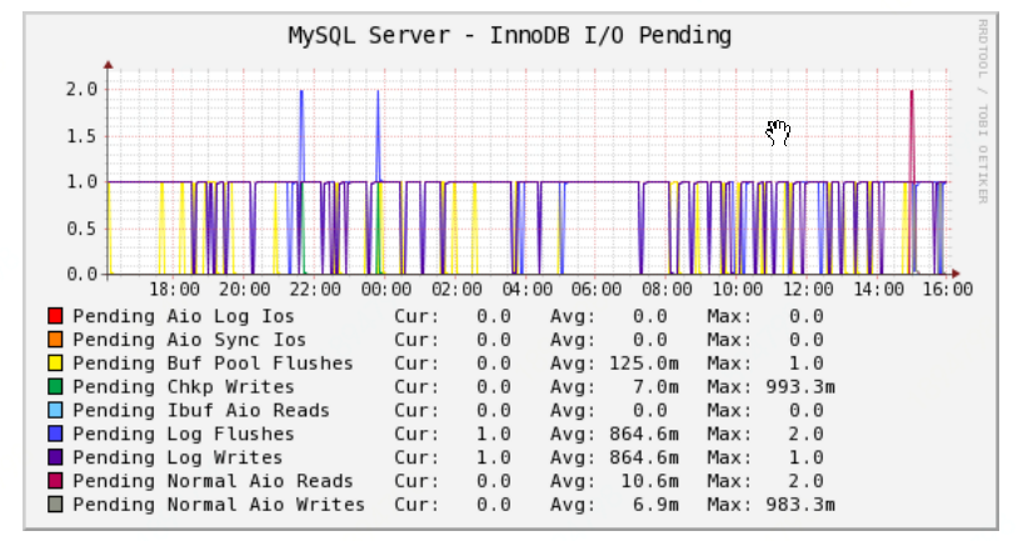Click the 04:00 x-axis time label
The width and height of the screenshot is (1028, 542).
tap(526, 289)
